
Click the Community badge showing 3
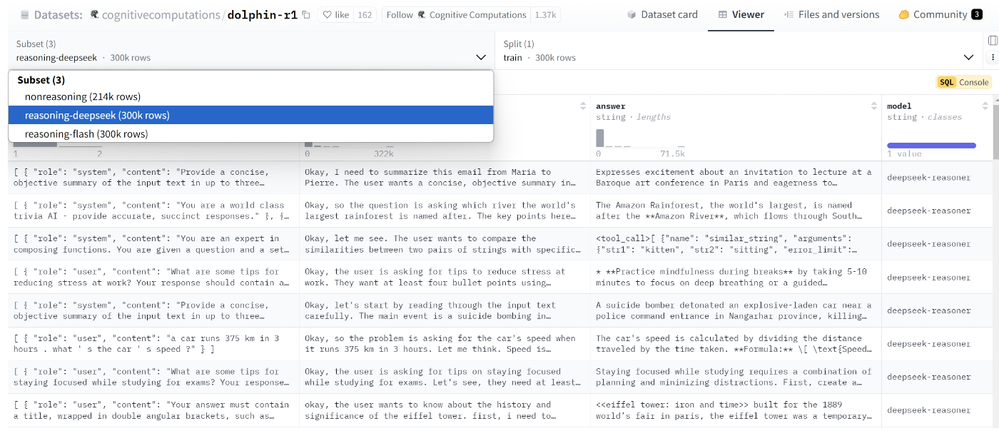[x=977, y=15]
